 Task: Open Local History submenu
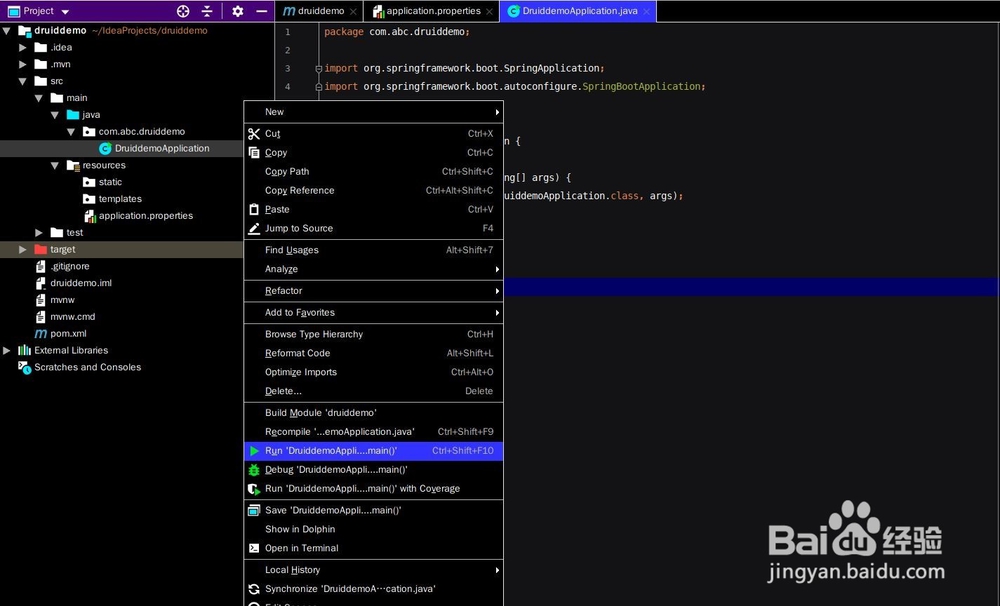tap(374, 570)
